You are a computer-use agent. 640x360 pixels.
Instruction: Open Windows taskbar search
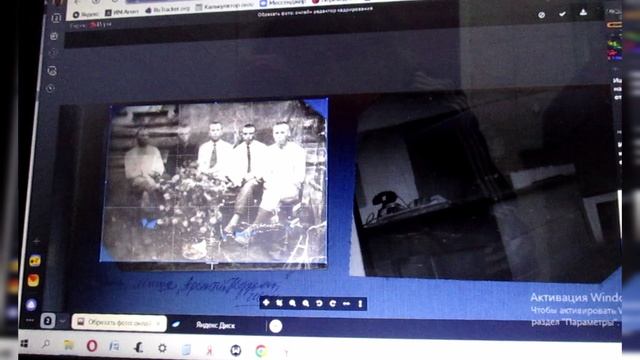[x=46, y=344]
